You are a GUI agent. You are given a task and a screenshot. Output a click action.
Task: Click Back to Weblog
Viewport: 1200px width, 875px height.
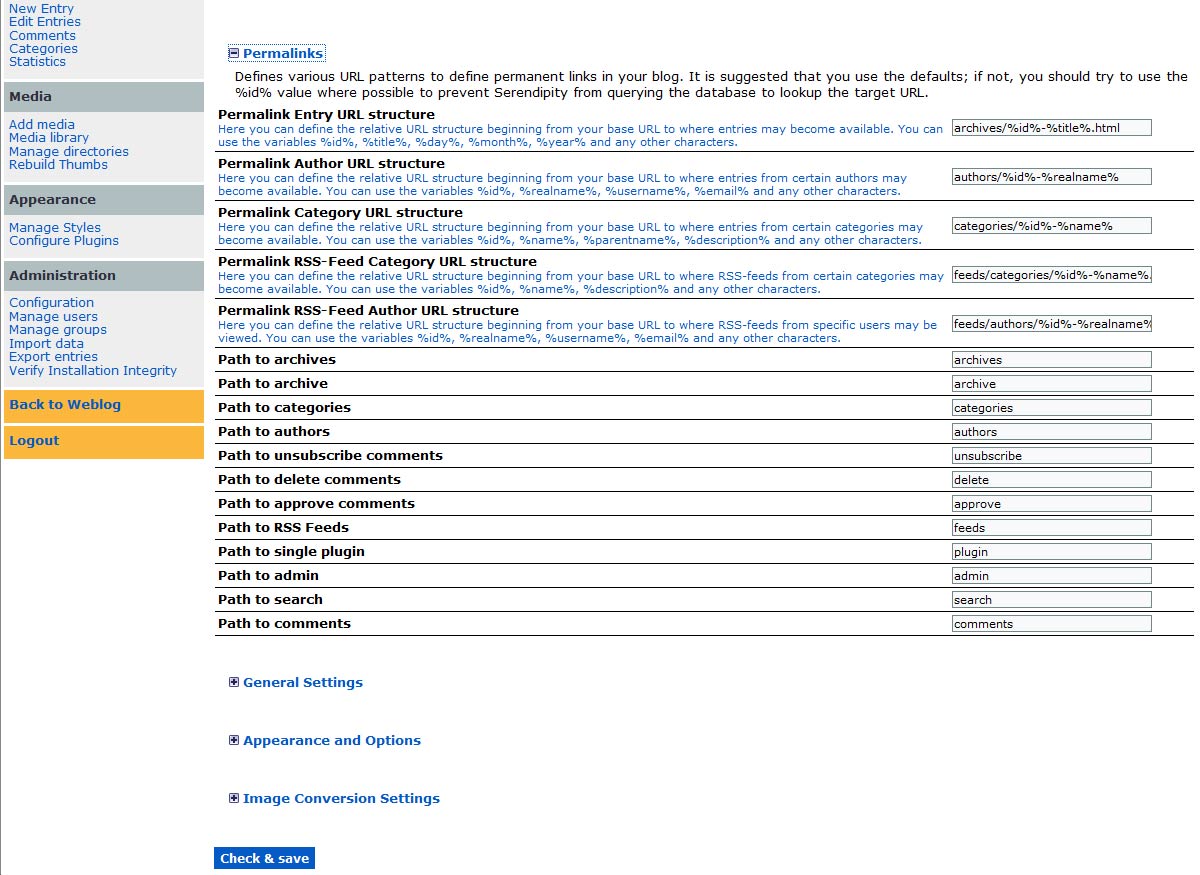[x=64, y=404]
